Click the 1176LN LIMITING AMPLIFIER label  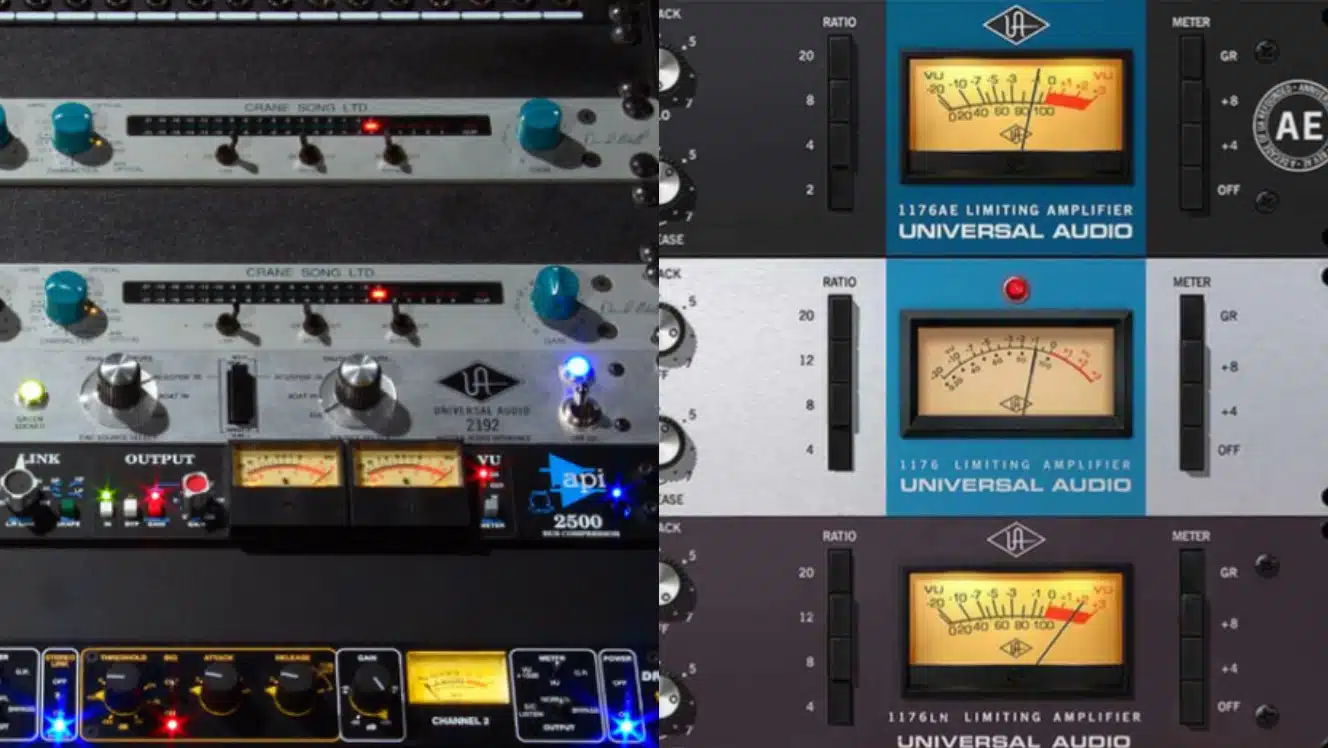[x=1016, y=717]
